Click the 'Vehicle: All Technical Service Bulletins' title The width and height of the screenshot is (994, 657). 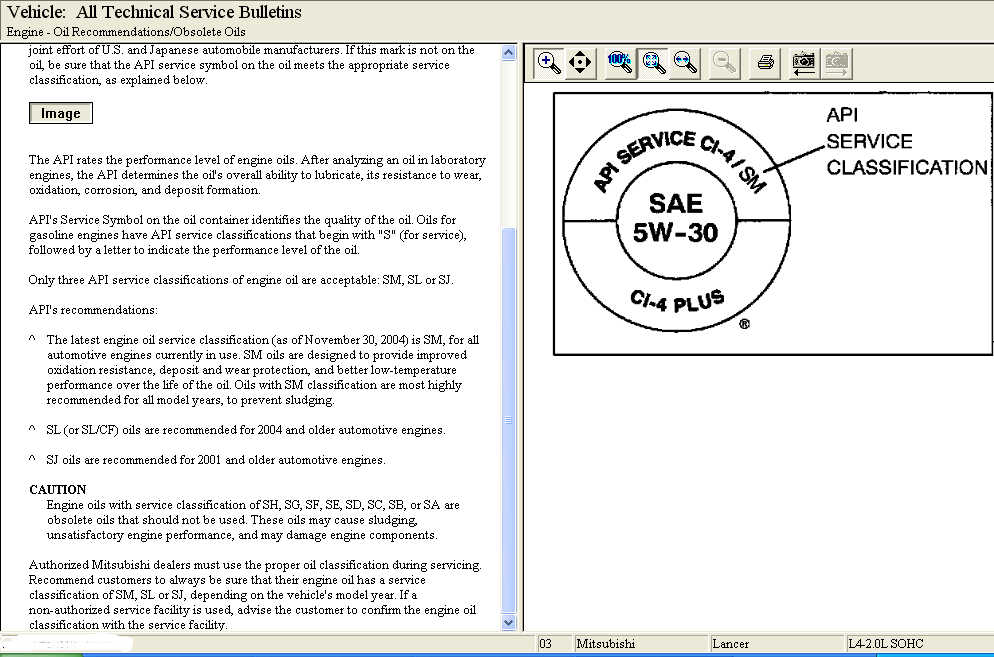(x=154, y=12)
